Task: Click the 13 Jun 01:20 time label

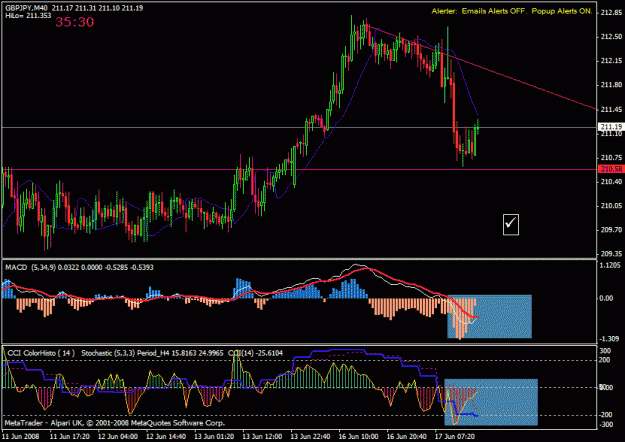Action: click(214, 436)
